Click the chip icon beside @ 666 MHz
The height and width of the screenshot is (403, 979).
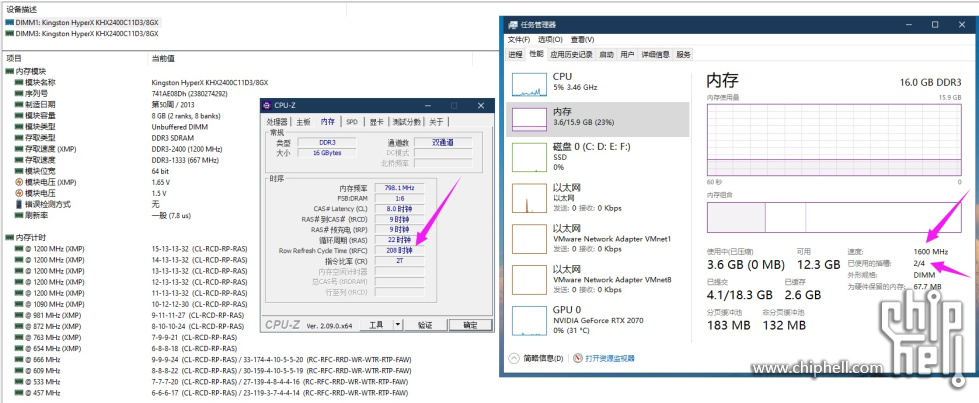(x=19, y=359)
